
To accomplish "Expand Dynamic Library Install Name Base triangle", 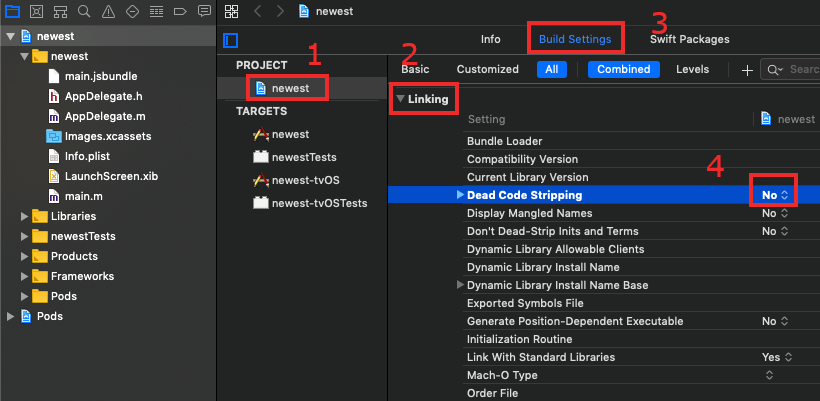I will (460, 285).
